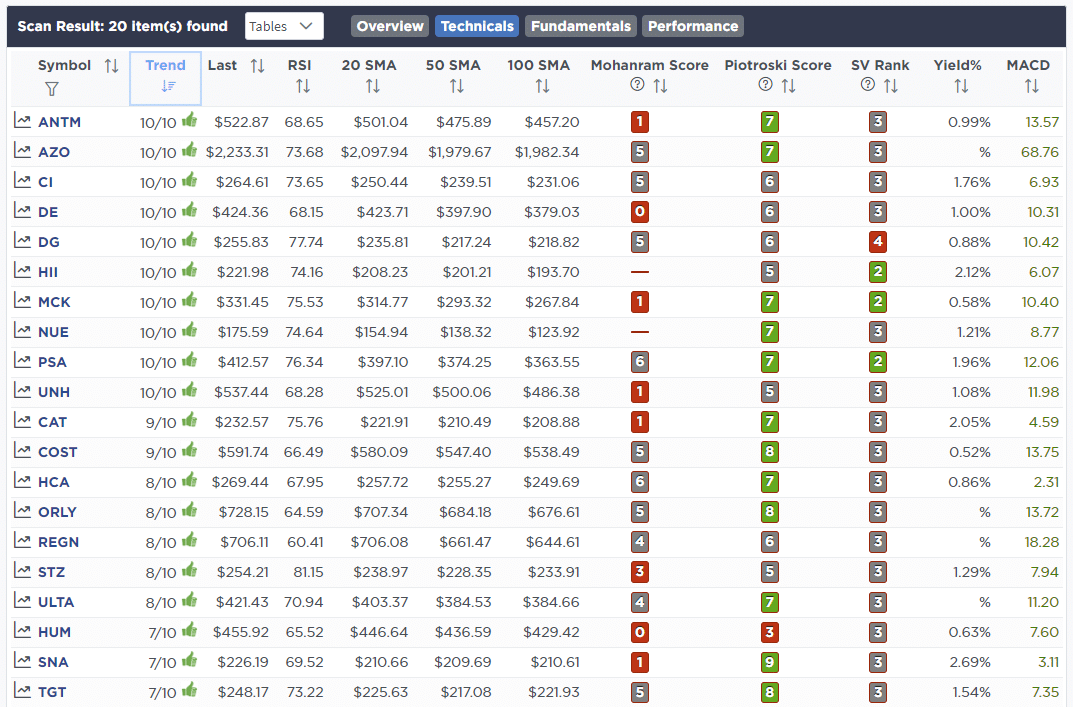Click the Piotroski Score help question icon
Image resolution: width=1073 pixels, height=707 pixels.
point(766,86)
